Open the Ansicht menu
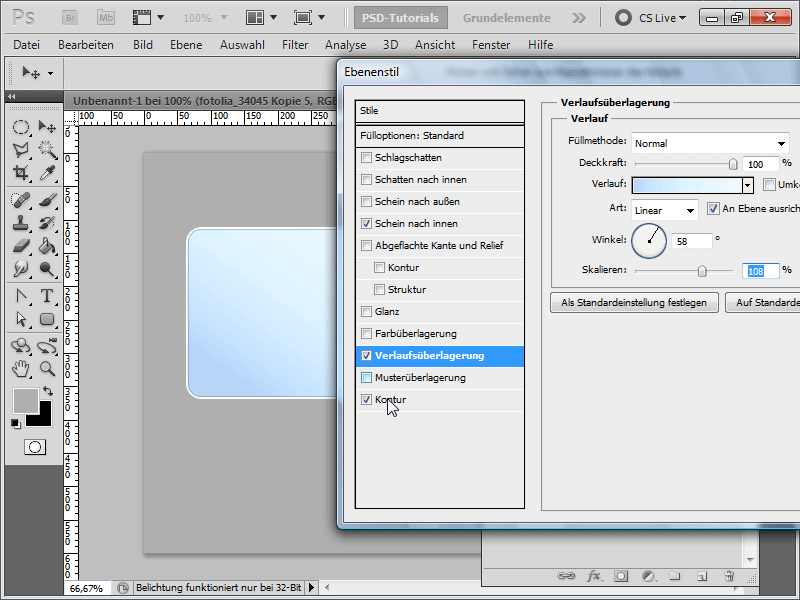800x600 pixels. tap(435, 45)
